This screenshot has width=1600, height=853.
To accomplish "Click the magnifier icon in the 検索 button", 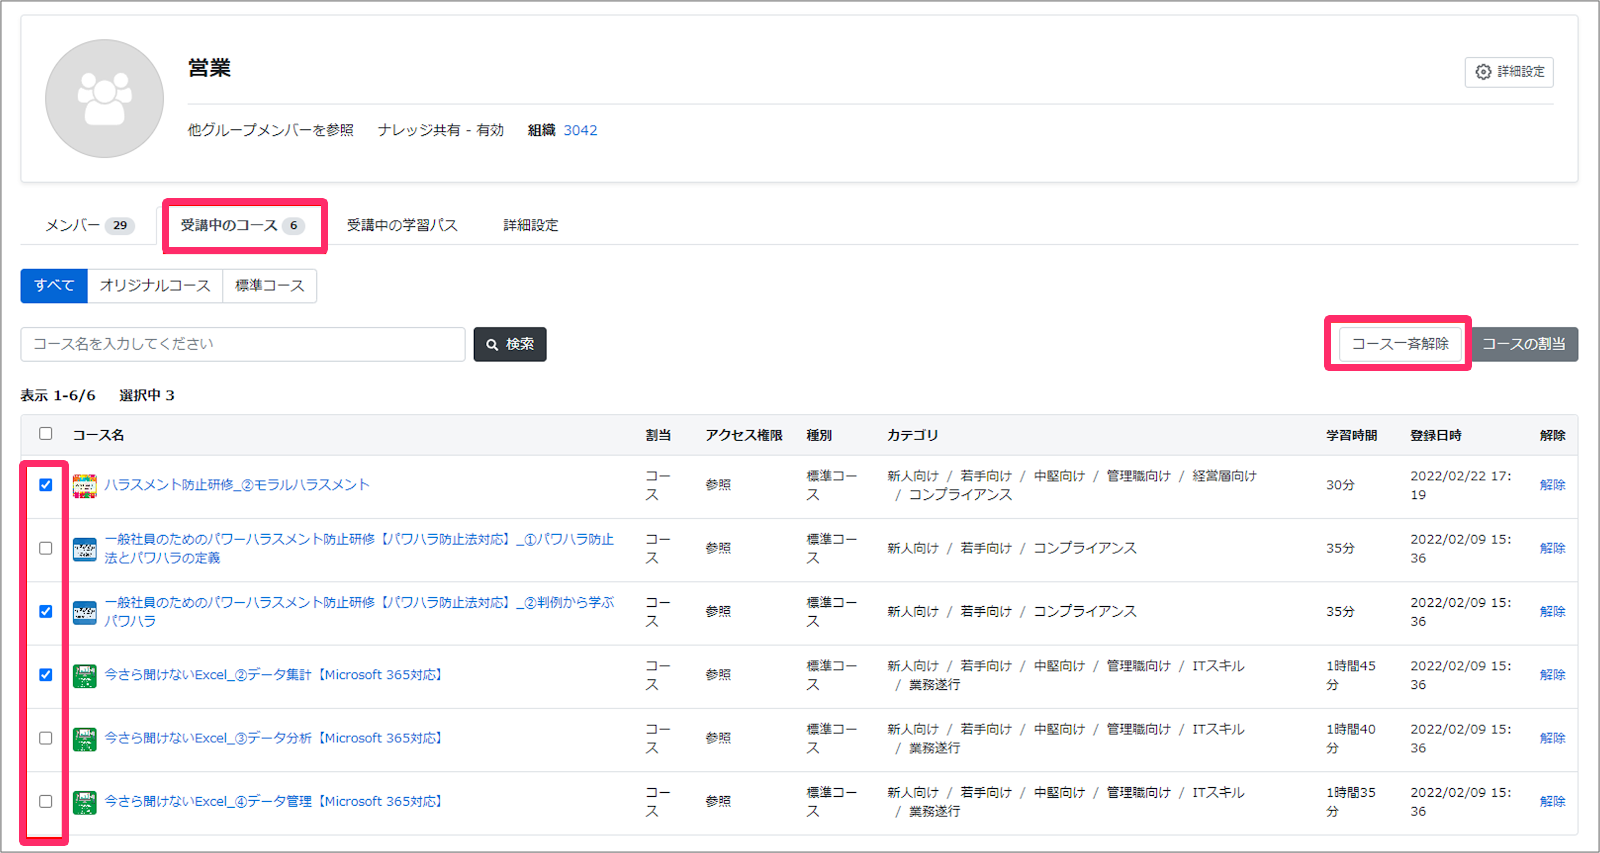I will coord(492,344).
